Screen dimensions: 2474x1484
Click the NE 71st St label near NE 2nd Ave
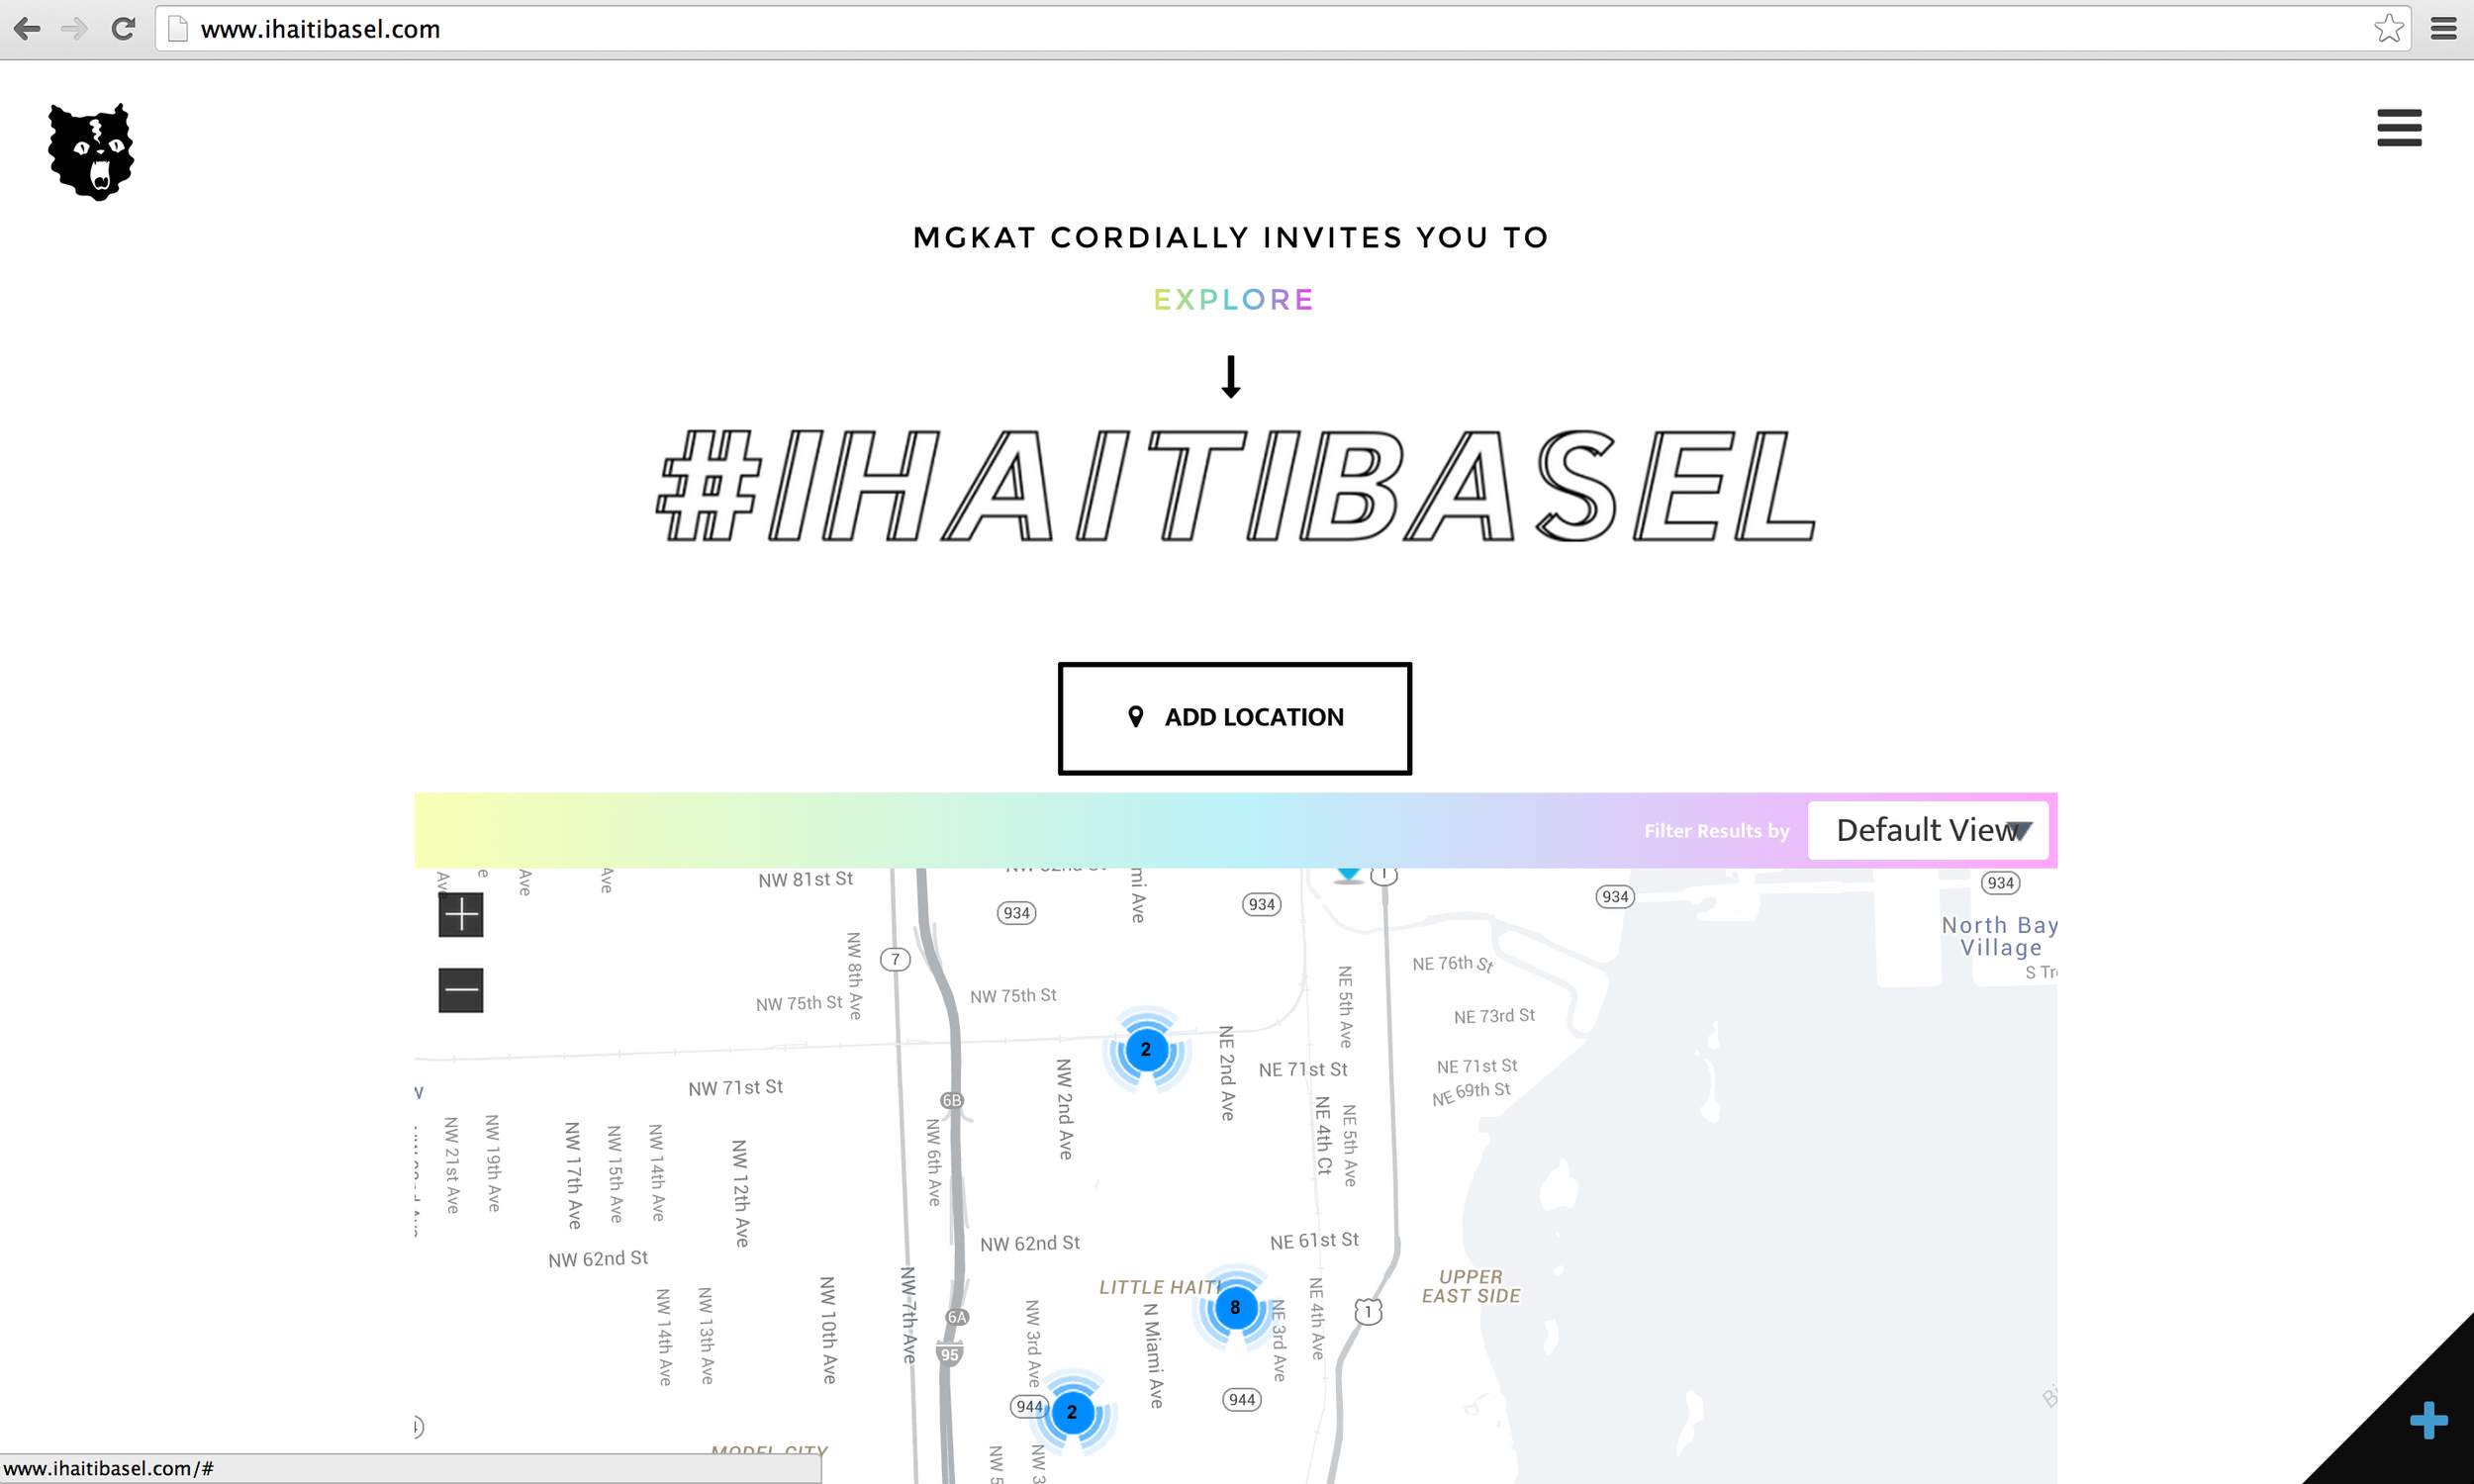coord(1303,1069)
